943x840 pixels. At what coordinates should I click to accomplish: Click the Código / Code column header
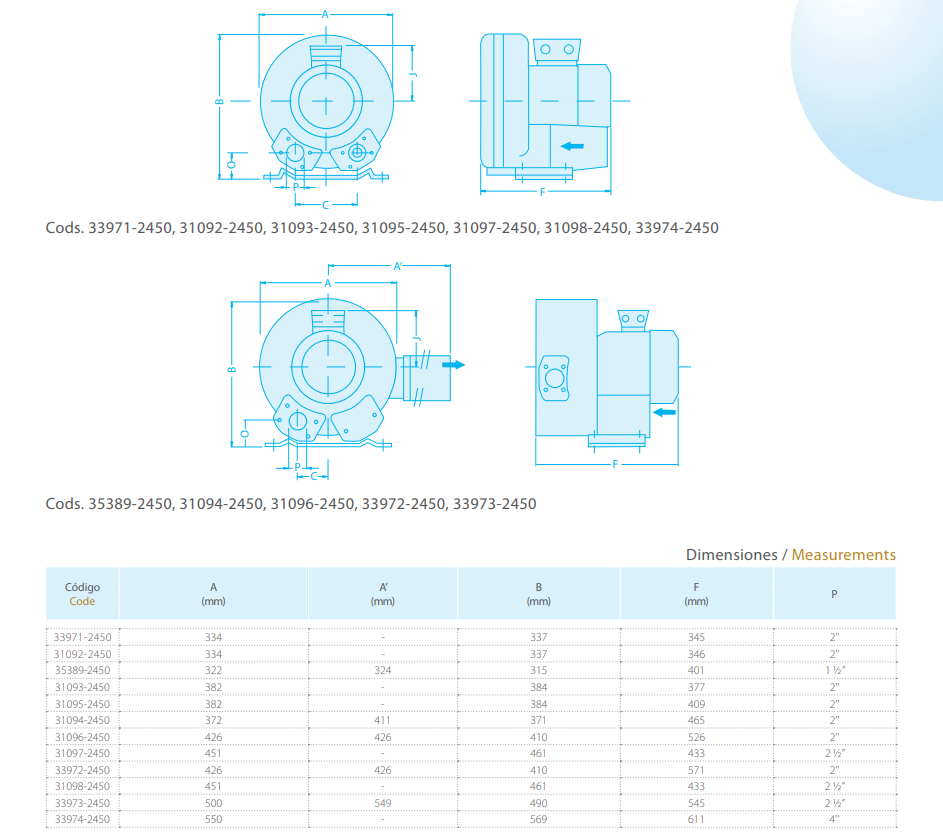pyautogui.click(x=82, y=593)
